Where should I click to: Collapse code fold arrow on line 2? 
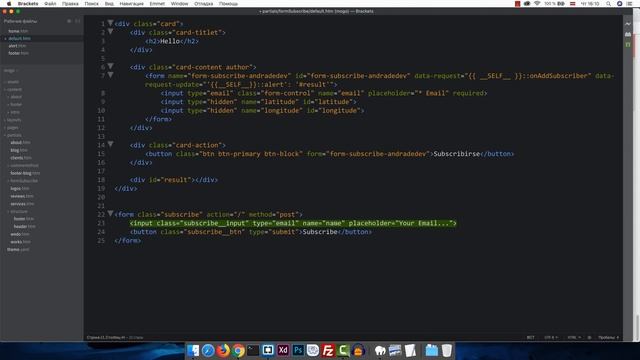coord(110,32)
